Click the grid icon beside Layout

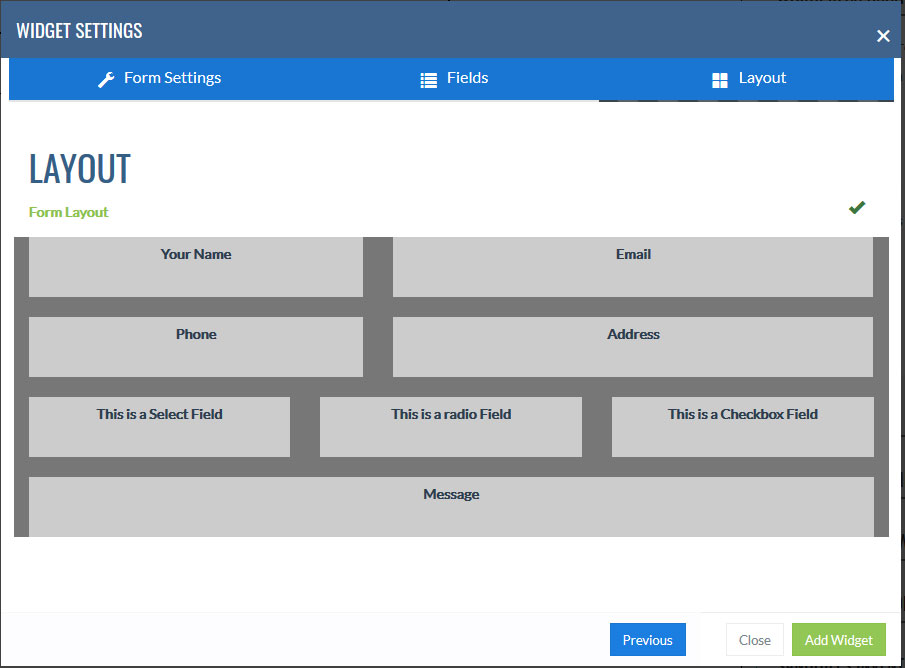pos(720,80)
